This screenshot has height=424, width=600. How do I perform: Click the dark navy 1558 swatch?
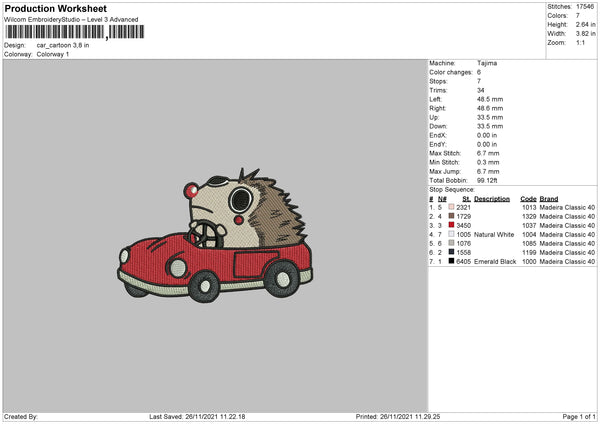coord(451,252)
